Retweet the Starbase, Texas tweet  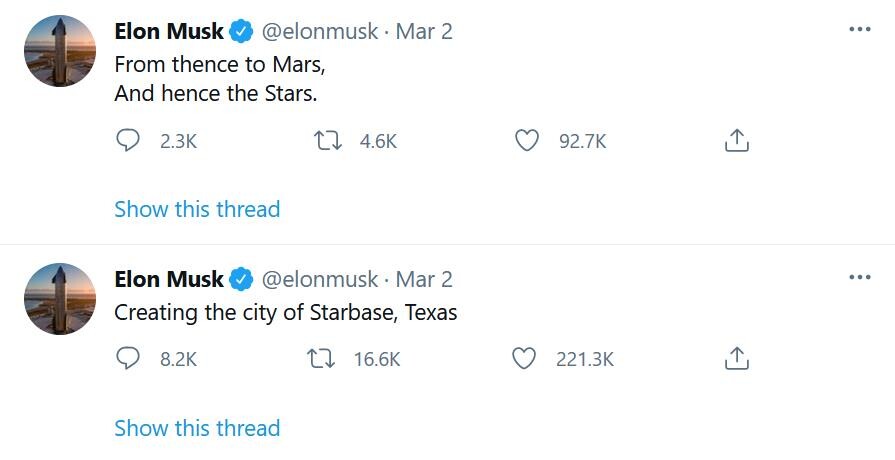pos(322,359)
